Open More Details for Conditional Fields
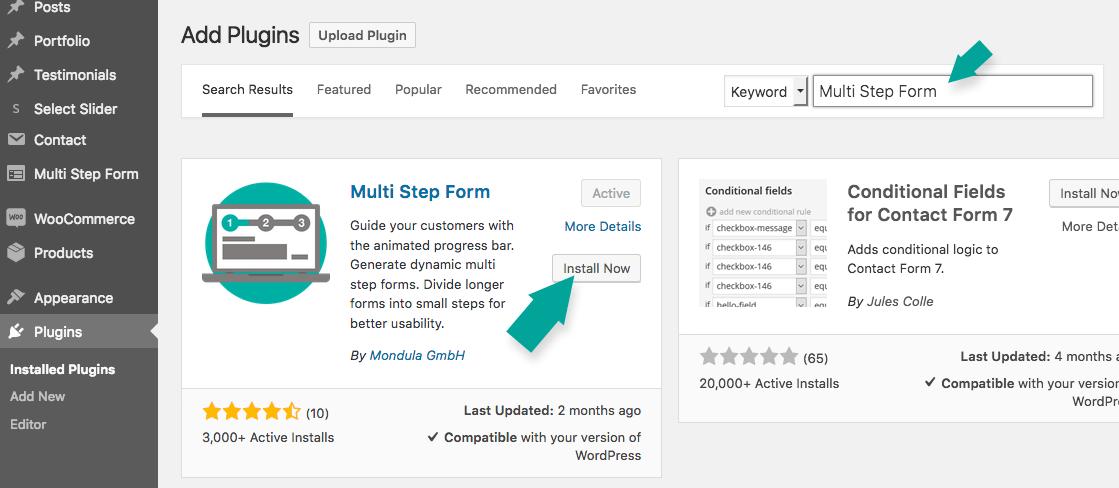This screenshot has width=1119, height=488. 1090,226
